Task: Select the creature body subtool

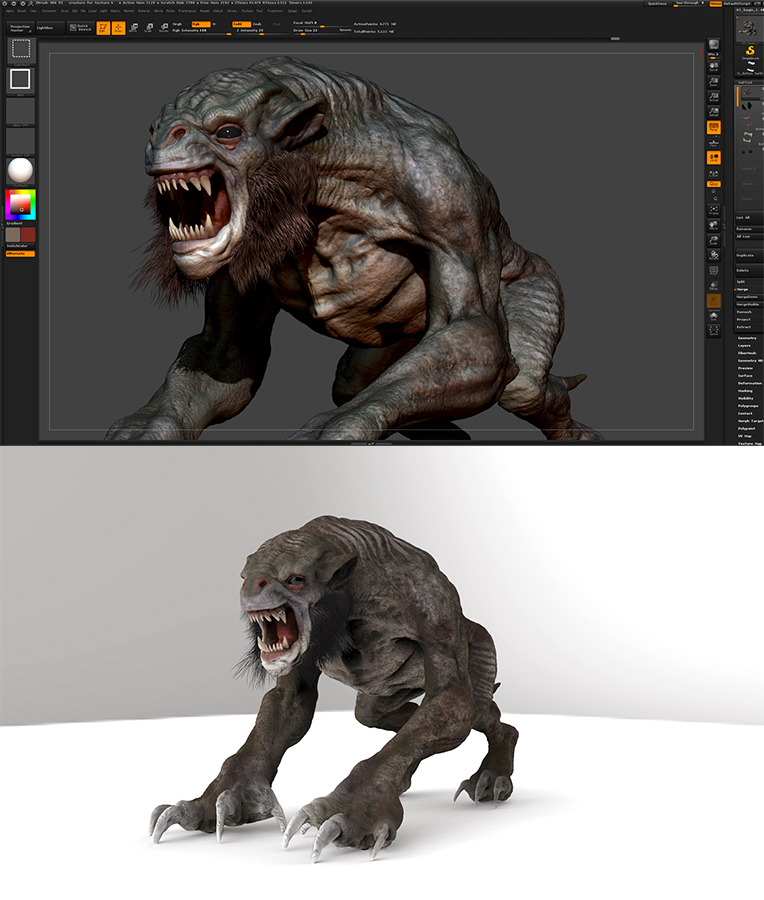Action: tap(747, 92)
